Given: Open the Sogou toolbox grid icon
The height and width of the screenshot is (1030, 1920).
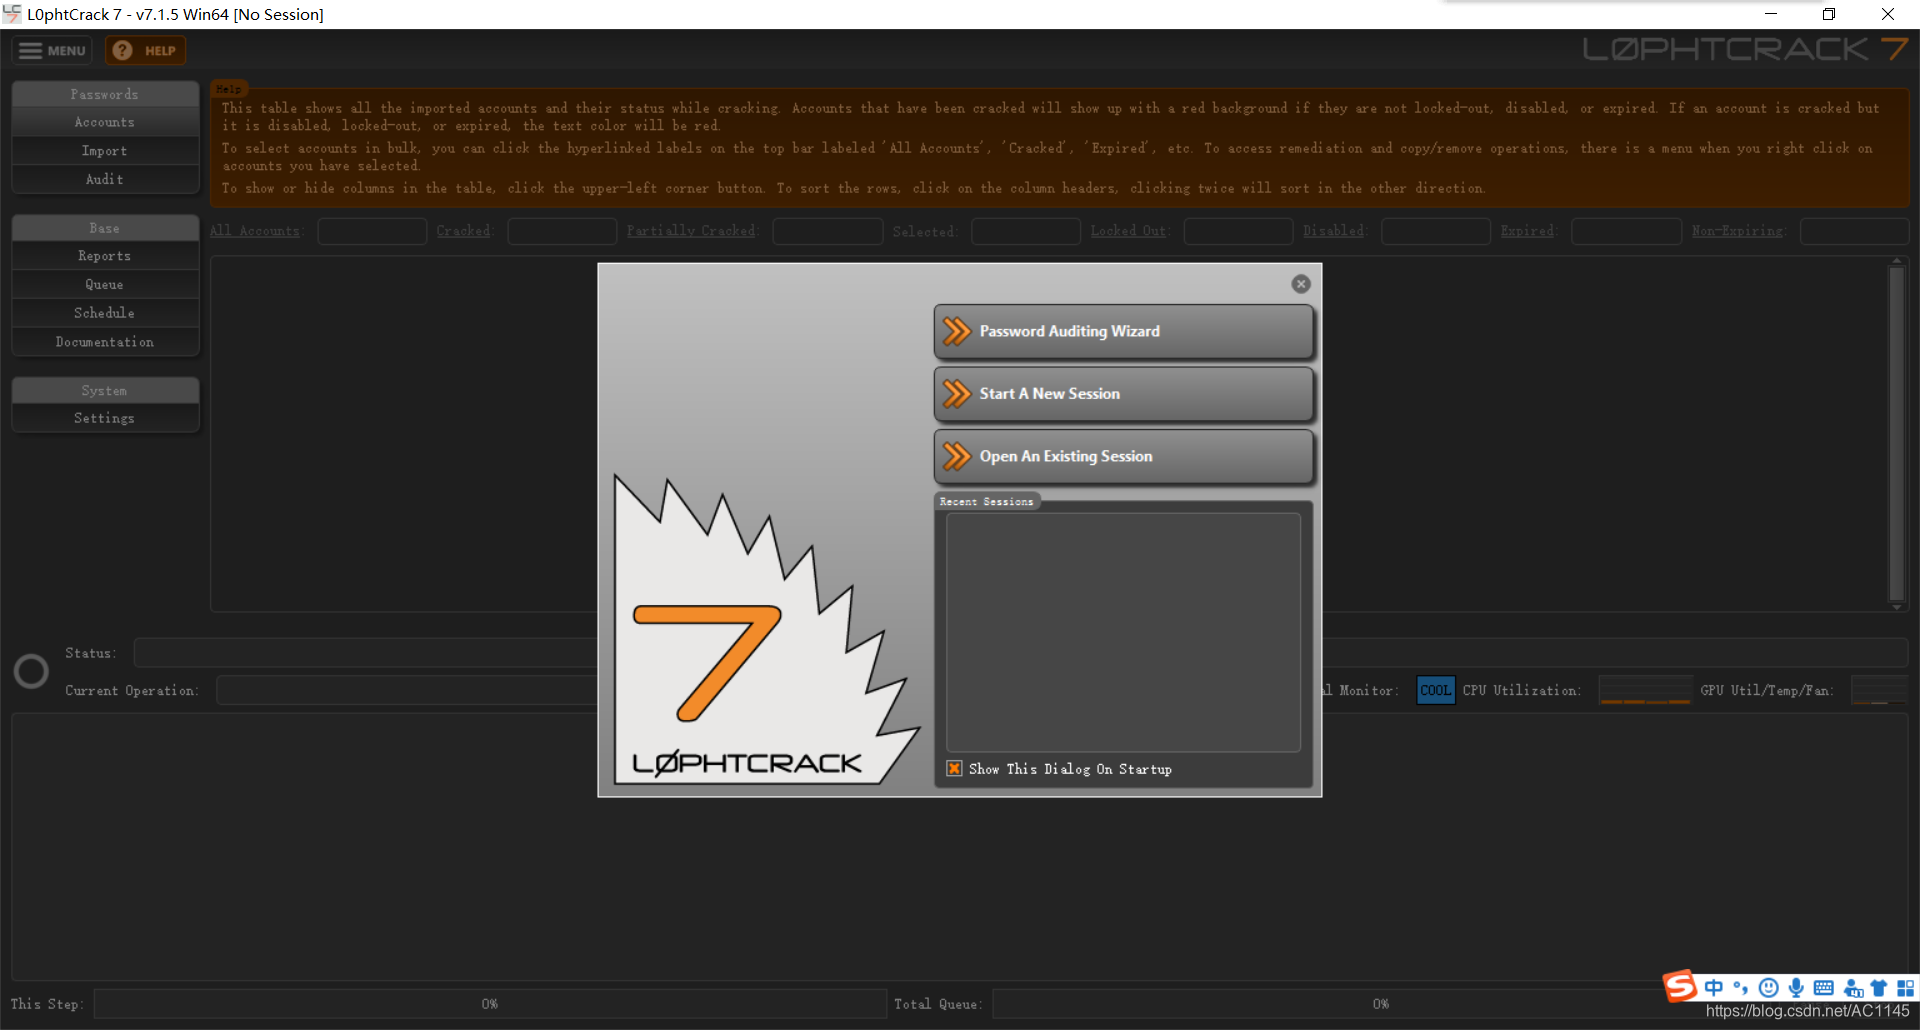Looking at the screenshot, I should (x=1905, y=988).
